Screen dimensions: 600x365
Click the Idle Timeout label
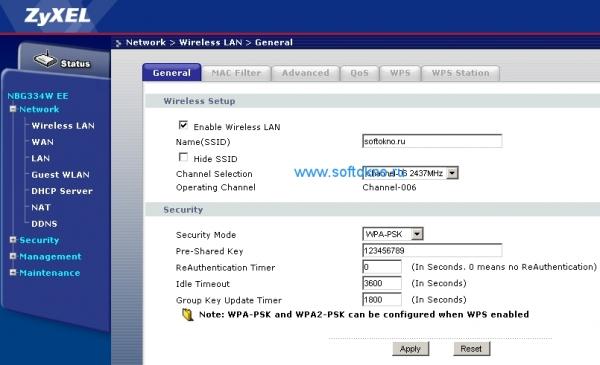(203, 284)
